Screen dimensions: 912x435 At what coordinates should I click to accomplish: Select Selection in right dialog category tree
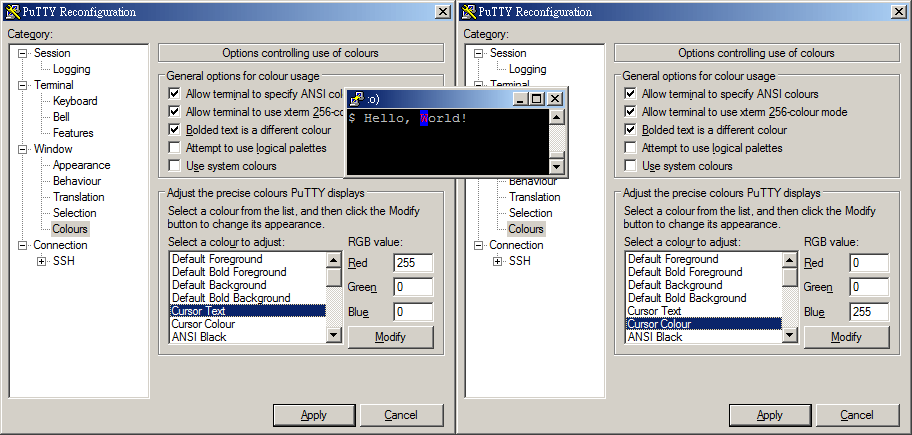530,213
